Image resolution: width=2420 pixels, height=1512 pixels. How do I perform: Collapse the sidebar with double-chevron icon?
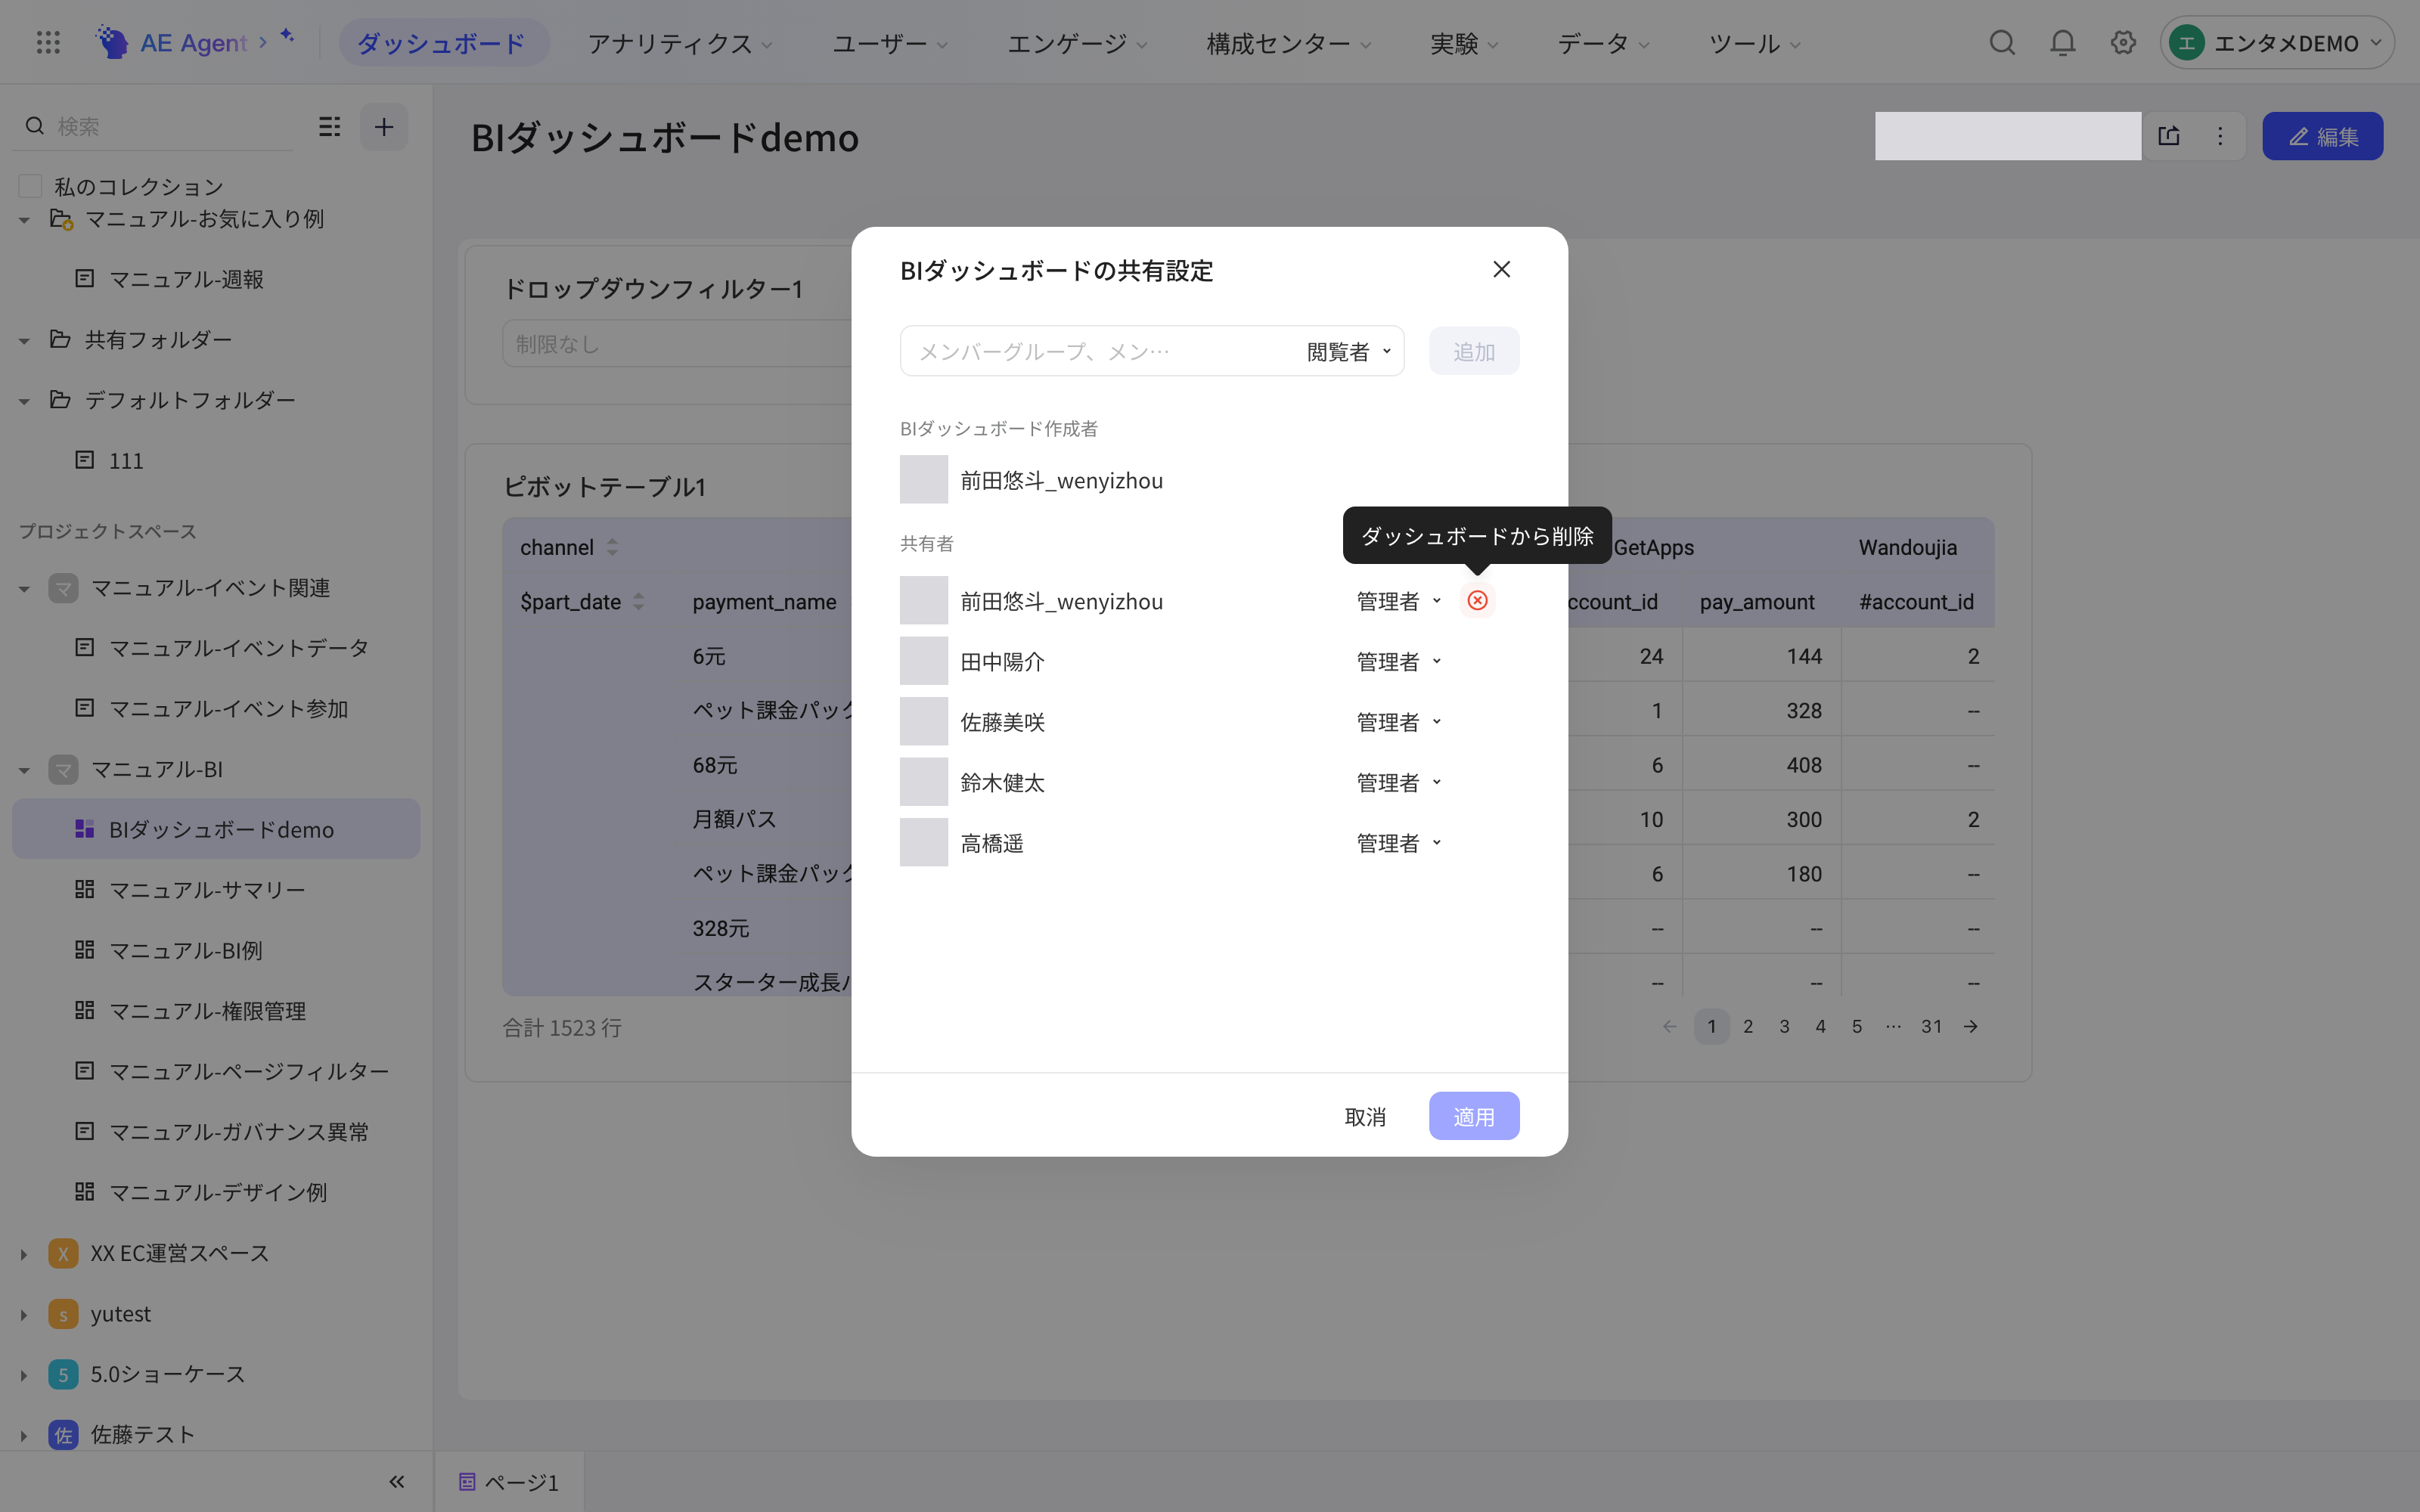click(x=397, y=1482)
